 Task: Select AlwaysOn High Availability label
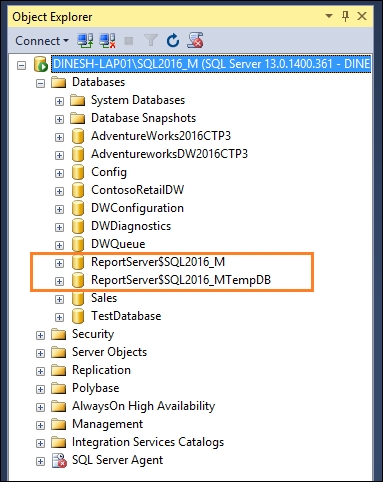tap(143, 406)
